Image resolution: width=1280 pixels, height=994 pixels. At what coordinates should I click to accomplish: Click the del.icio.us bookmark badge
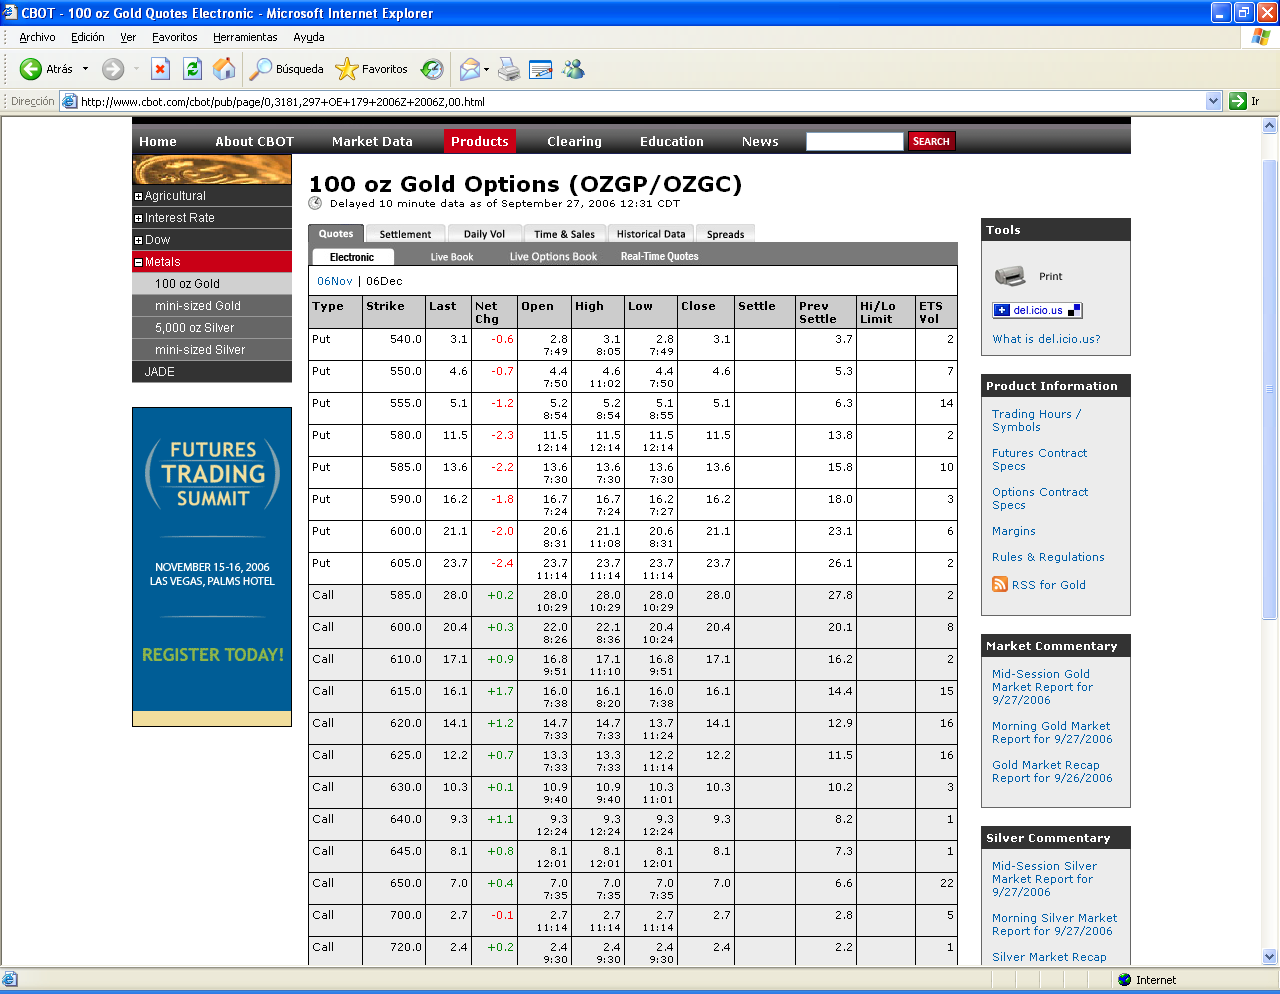tap(1037, 310)
